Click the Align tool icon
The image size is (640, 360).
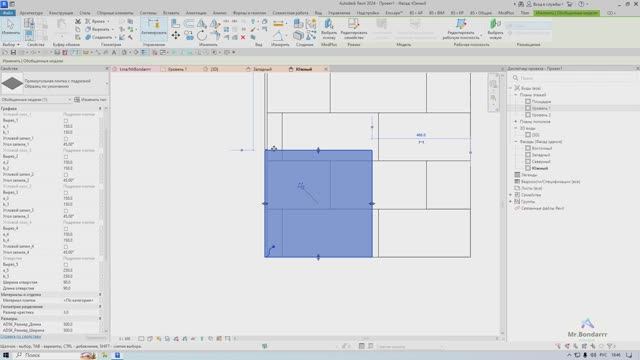pyautogui.click(x=176, y=23)
